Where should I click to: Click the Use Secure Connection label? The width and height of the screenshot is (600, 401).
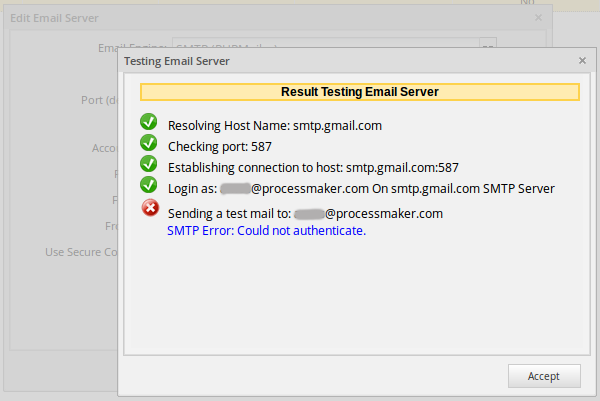82,252
